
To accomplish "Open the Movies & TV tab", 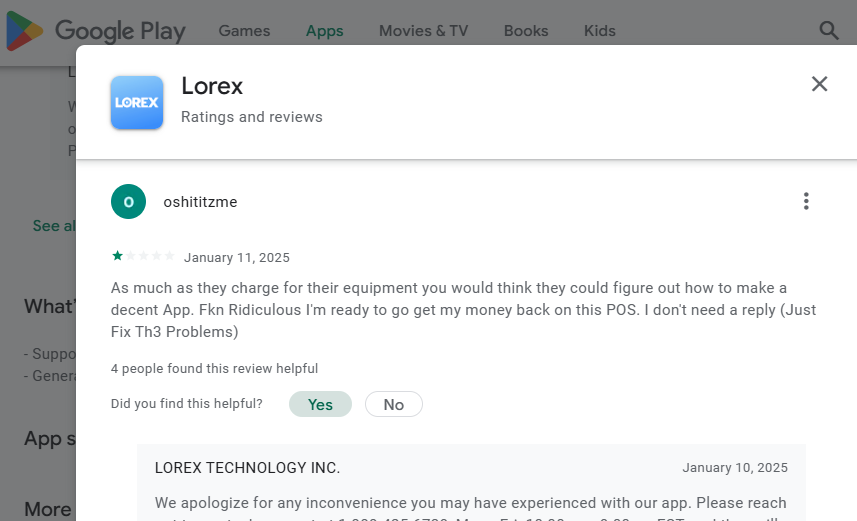I will click(x=424, y=31).
